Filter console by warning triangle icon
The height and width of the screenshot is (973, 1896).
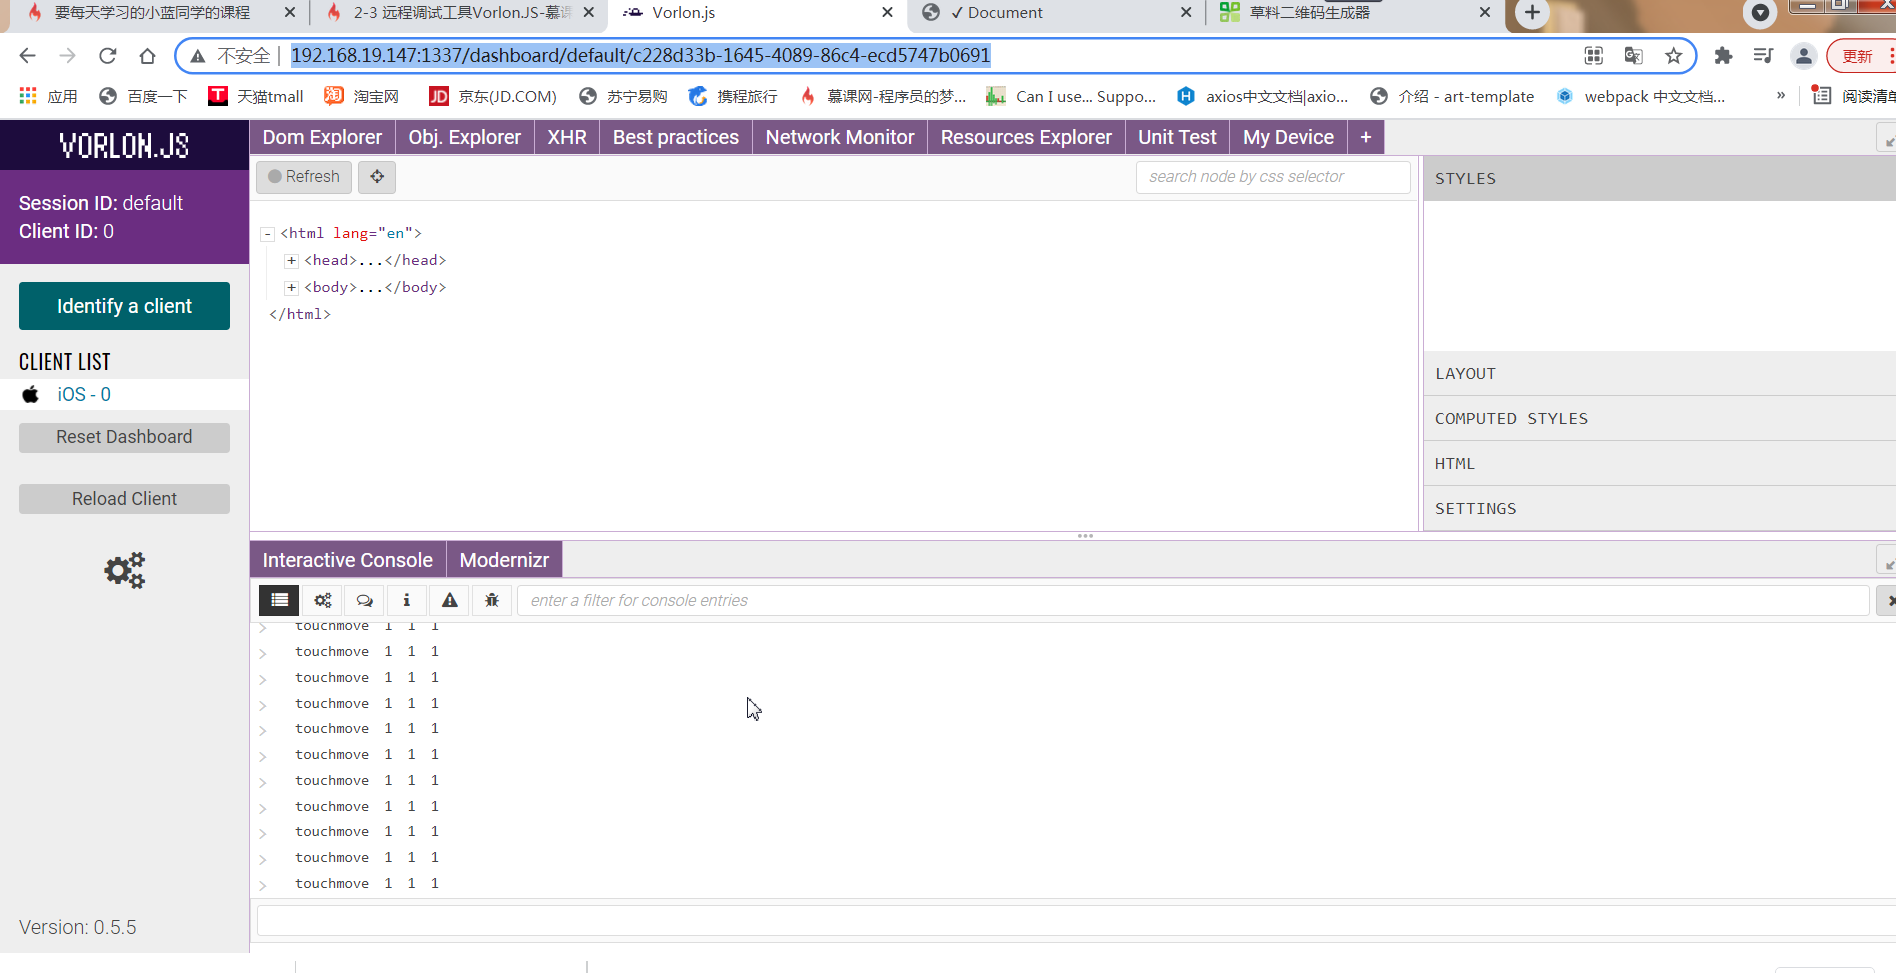pyautogui.click(x=450, y=600)
